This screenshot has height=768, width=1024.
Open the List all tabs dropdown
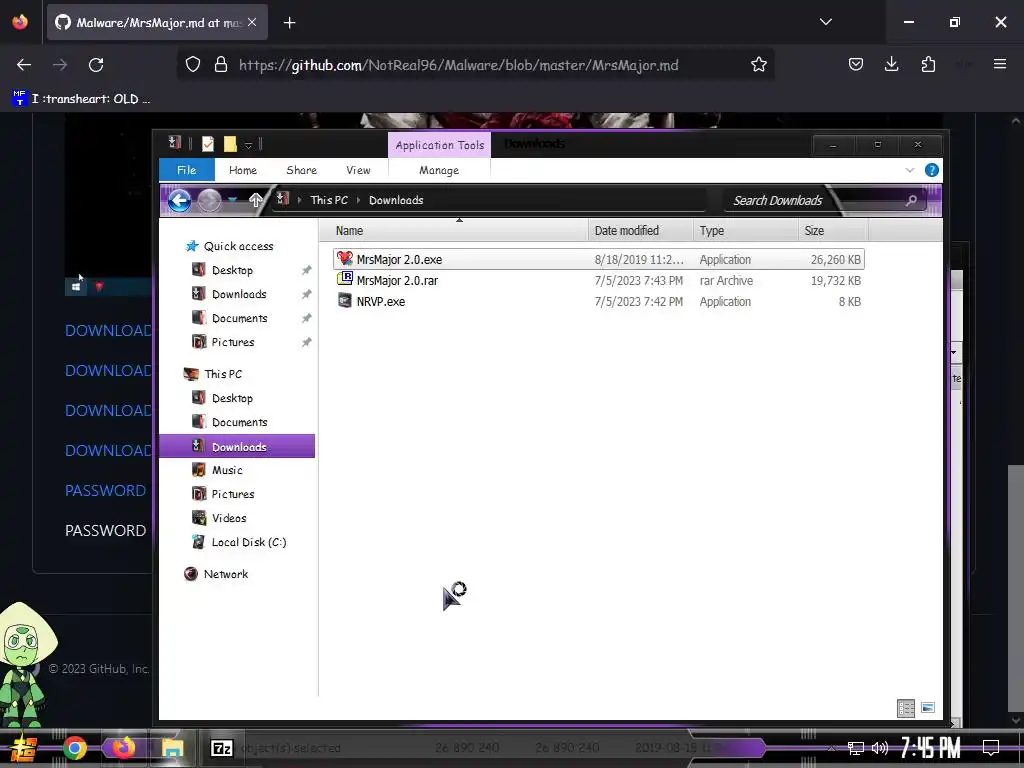(x=825, y=22)
